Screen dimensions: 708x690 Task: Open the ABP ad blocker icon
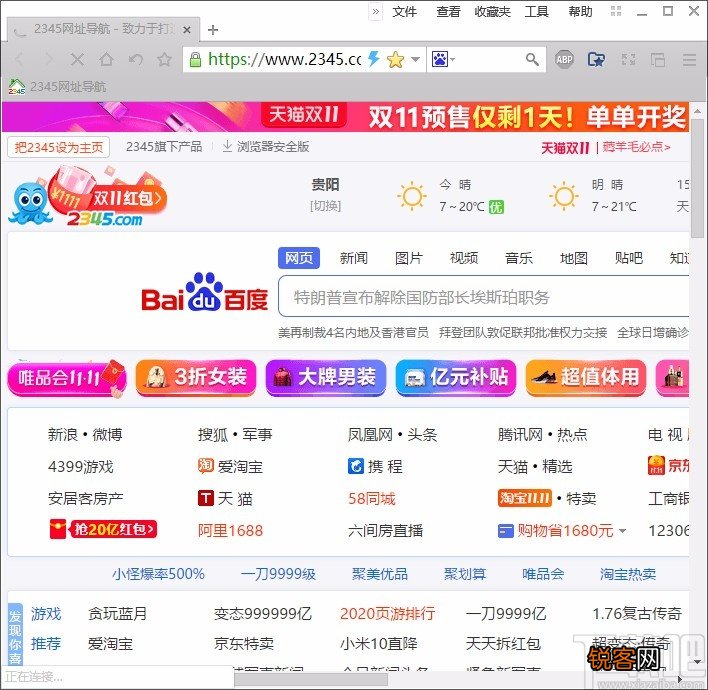click(x=564, y=59)
